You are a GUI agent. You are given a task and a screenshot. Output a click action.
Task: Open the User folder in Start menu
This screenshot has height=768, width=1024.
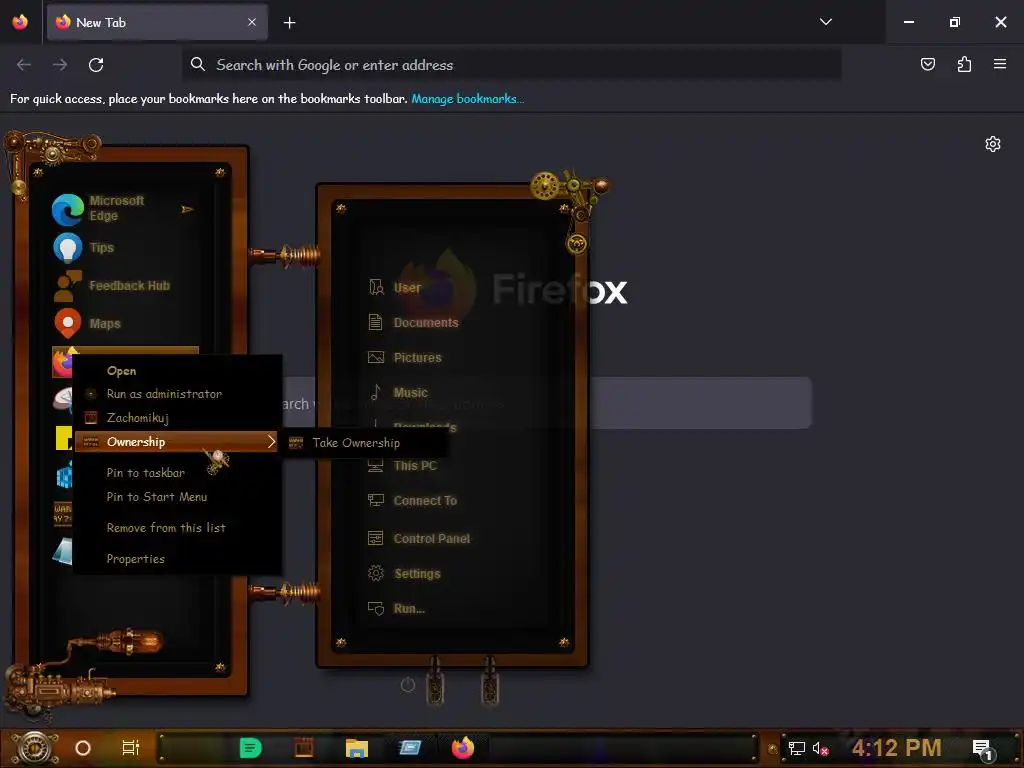tap(395, 287)
